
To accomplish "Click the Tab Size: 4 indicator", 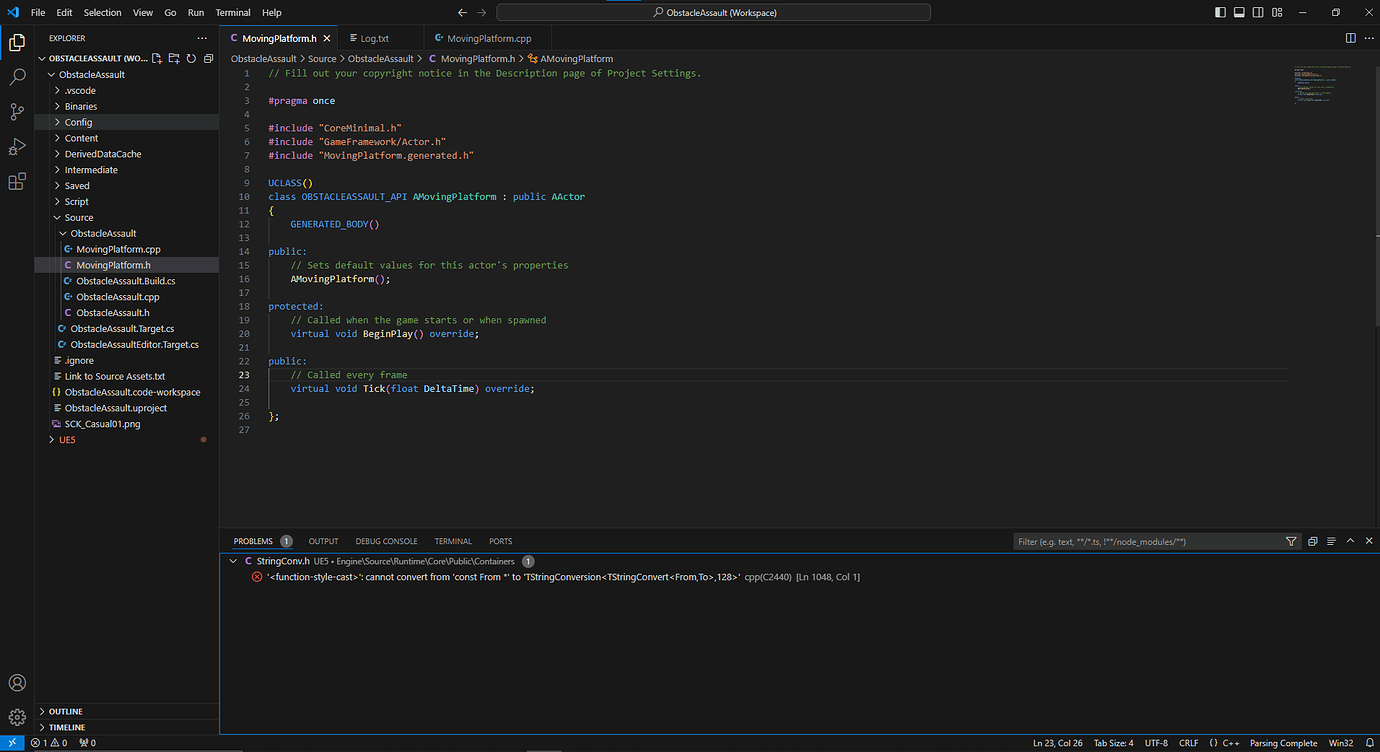I will point(1113,743).
